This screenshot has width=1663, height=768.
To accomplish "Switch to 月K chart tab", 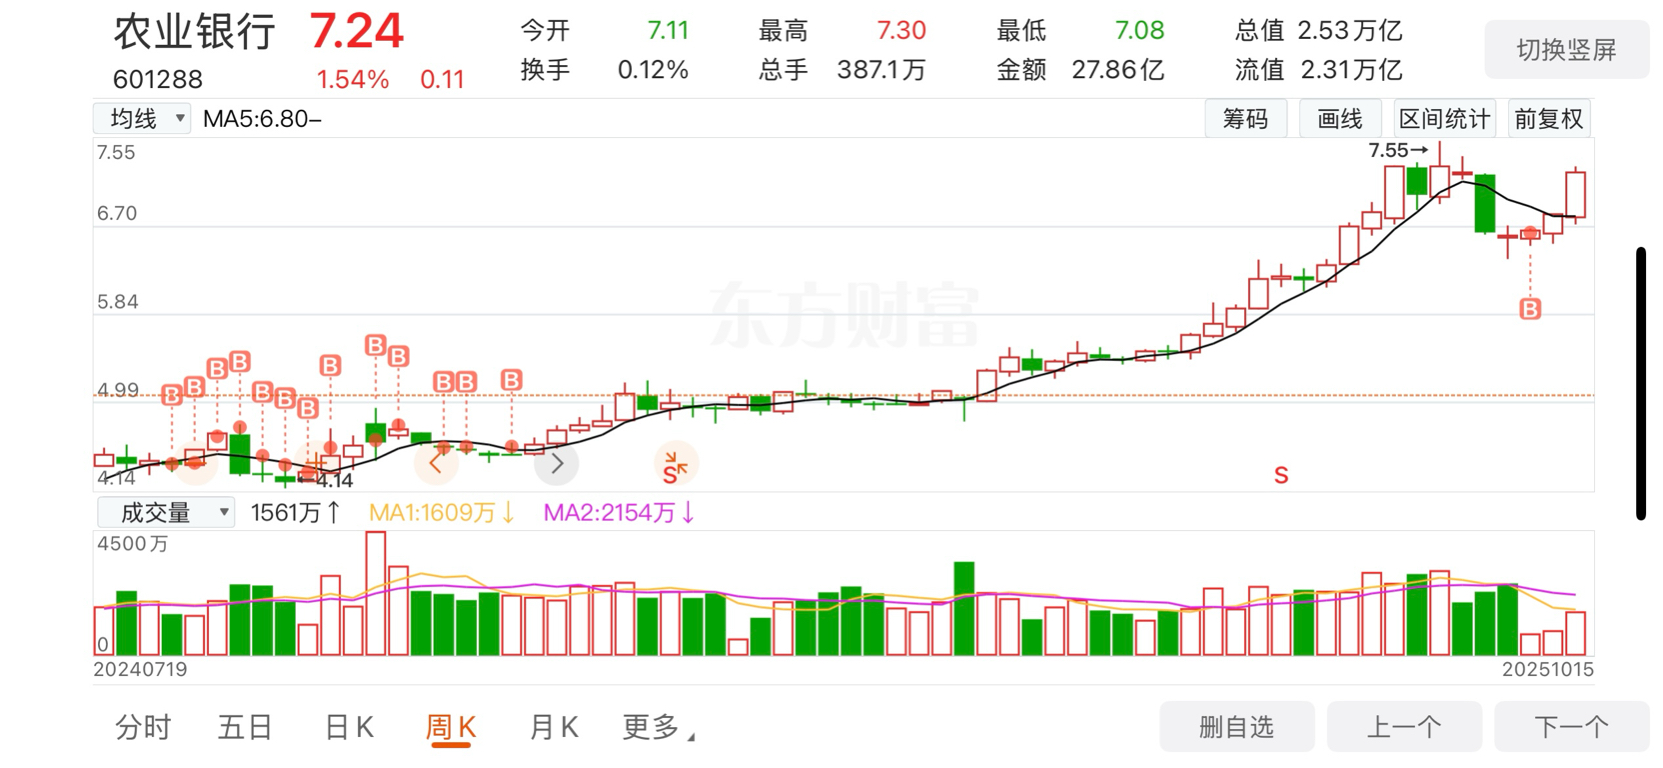I will click(553, 727).
